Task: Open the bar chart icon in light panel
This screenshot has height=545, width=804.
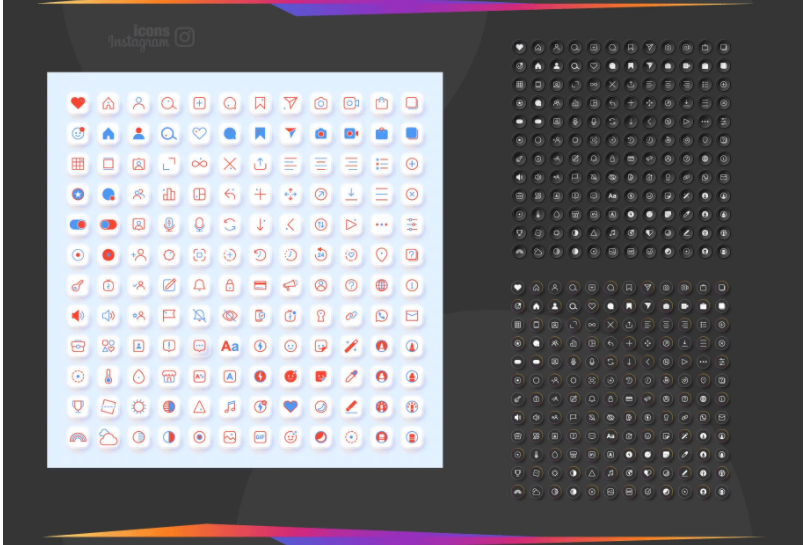Action: 169,194
